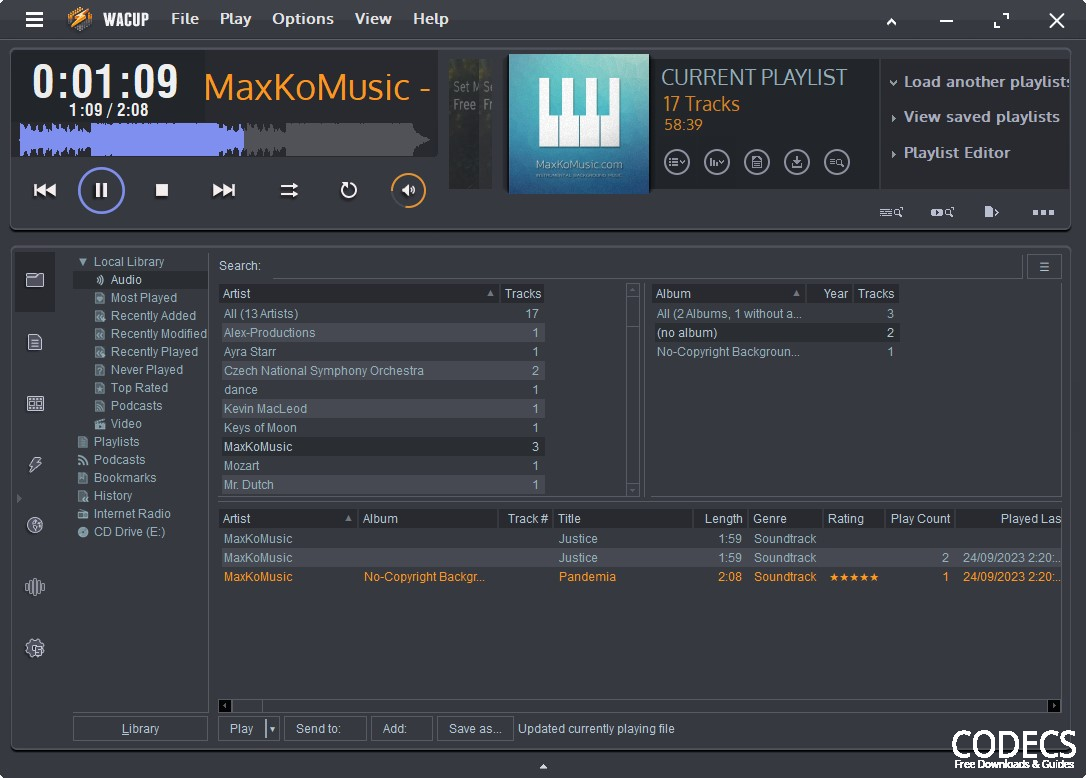Sort albums by Album column header

728,294
